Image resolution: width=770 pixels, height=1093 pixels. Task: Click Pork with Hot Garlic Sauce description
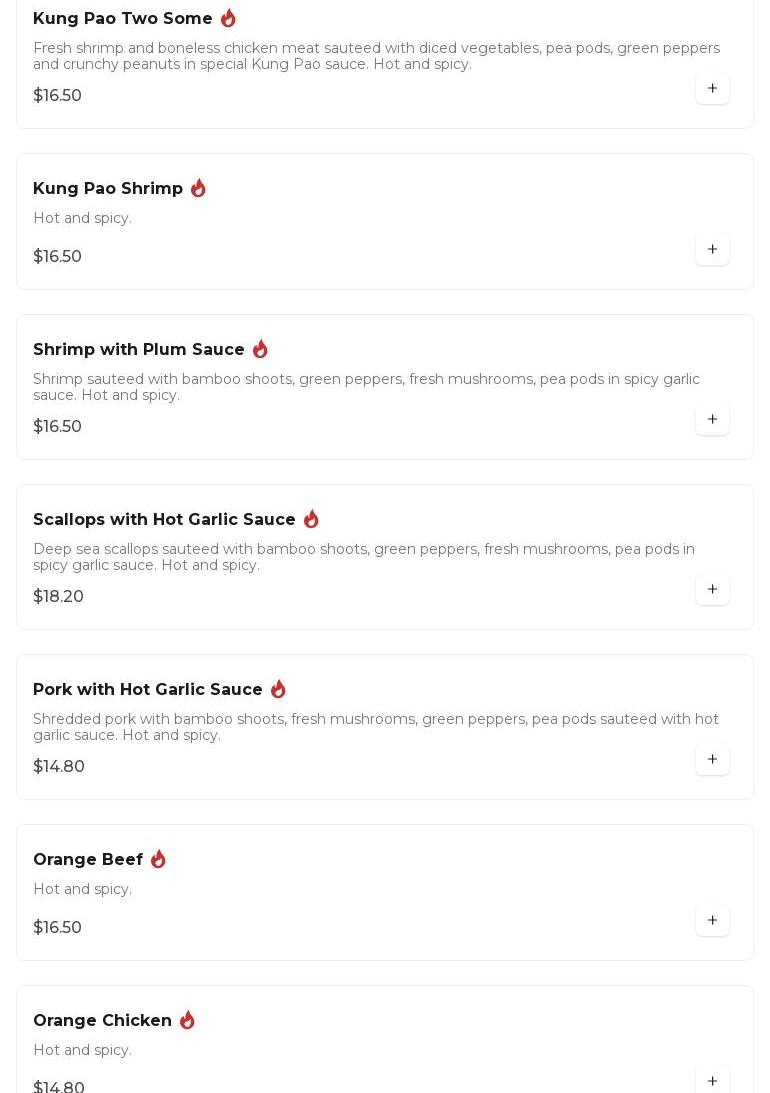pyautogui.click(x=376, y=727)
